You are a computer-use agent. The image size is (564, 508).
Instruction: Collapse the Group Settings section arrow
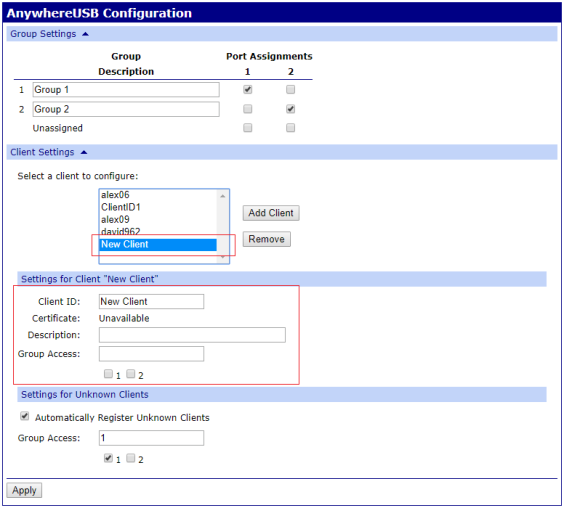(x=85, y=34)
